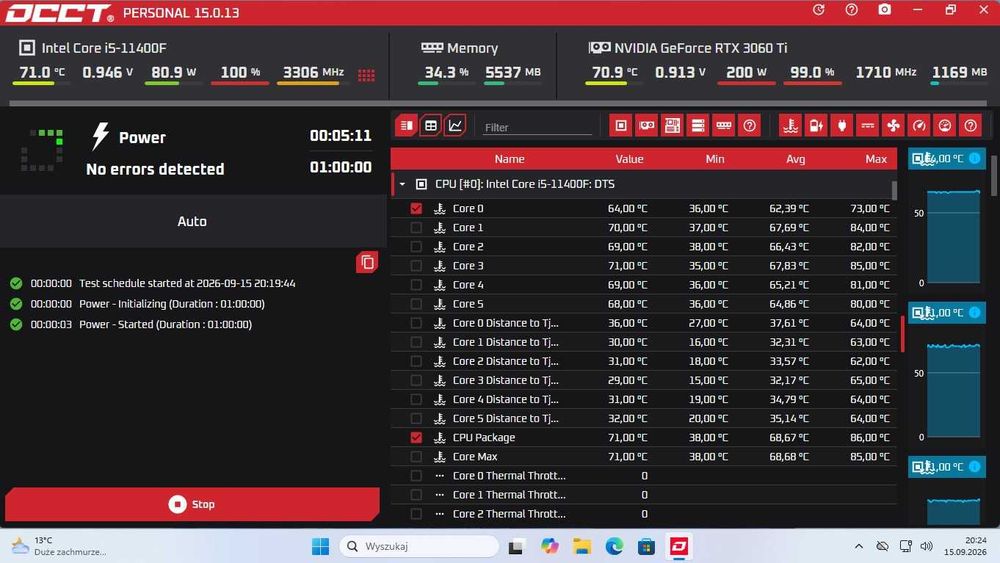Filter sensors by clock speed gauge icon

pyautogui.click(x=919, y=126)
